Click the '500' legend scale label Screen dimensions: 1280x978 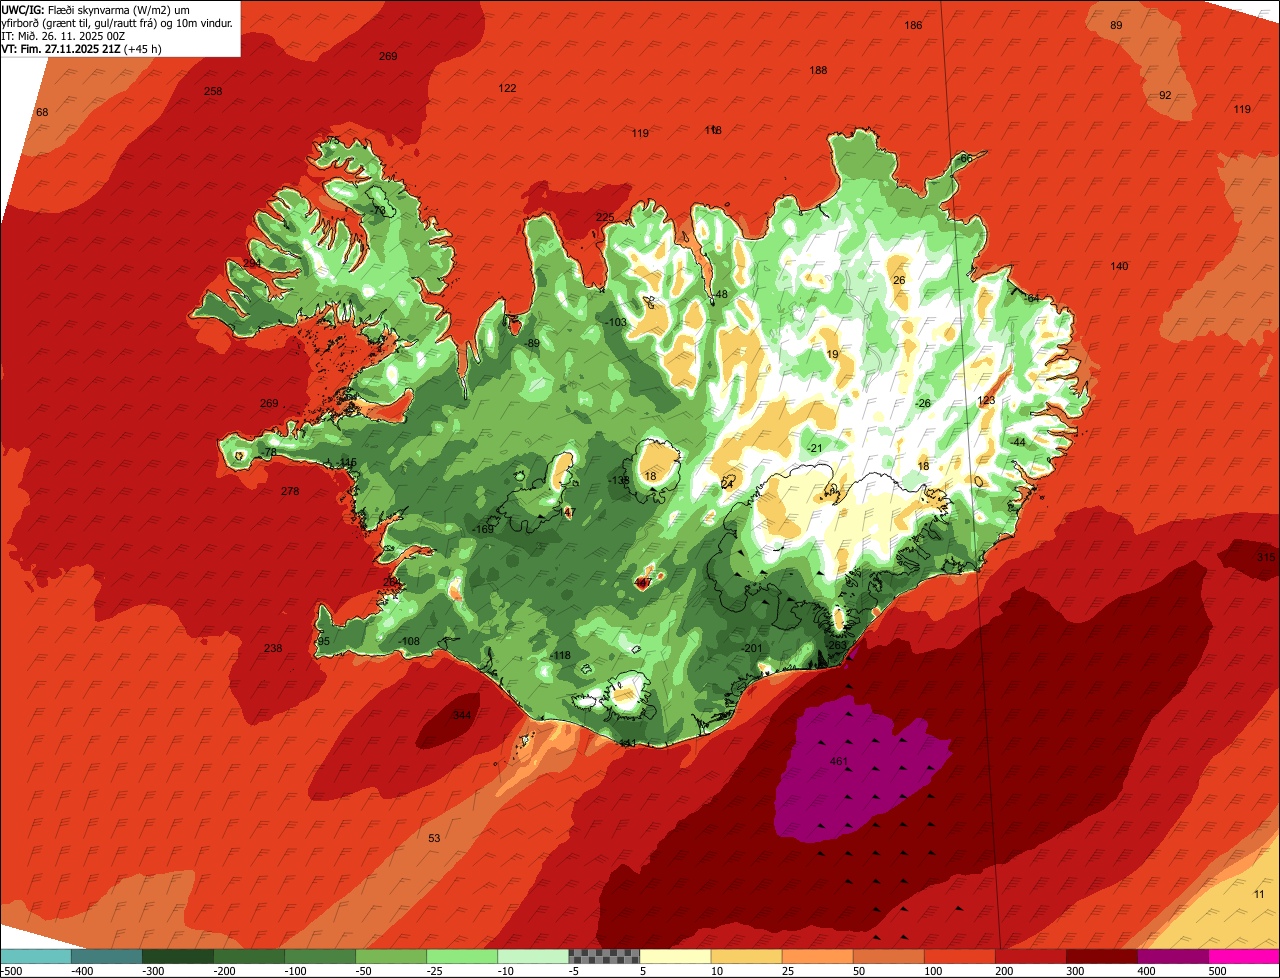point(1217,970)
